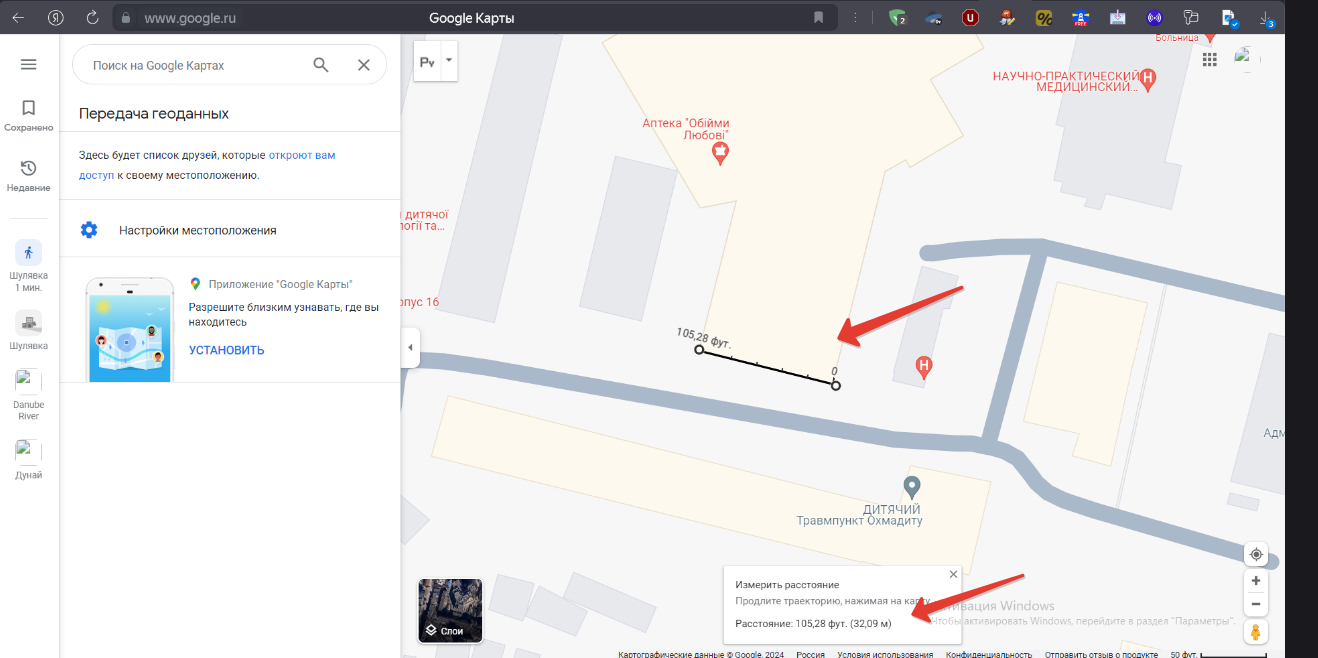Open the green shield extension with badge 2
1318x658 pixels.
tap(896, 18)
